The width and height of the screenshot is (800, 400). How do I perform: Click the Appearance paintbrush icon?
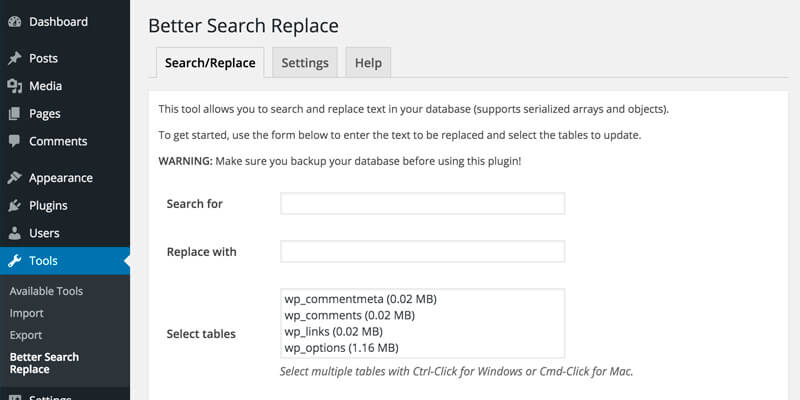click(x=14, y=178)
